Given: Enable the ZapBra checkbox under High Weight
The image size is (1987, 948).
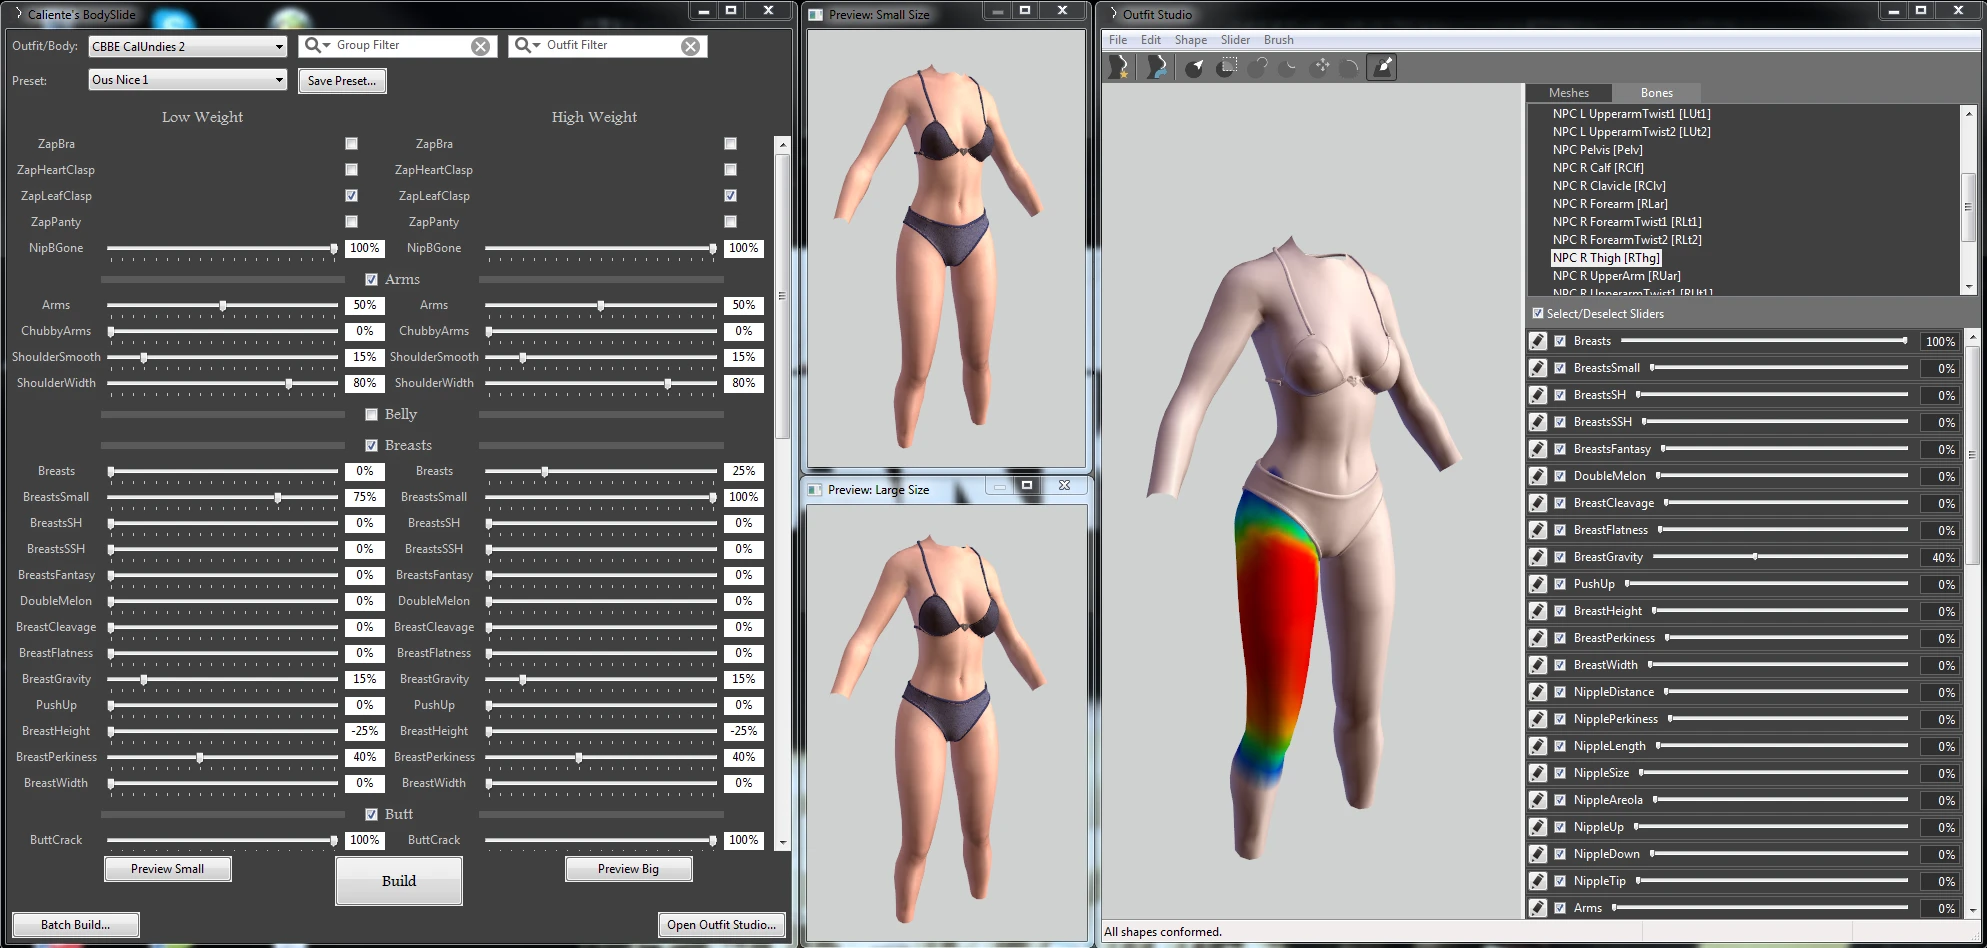Looking at the screenshot, I should 730,143.
